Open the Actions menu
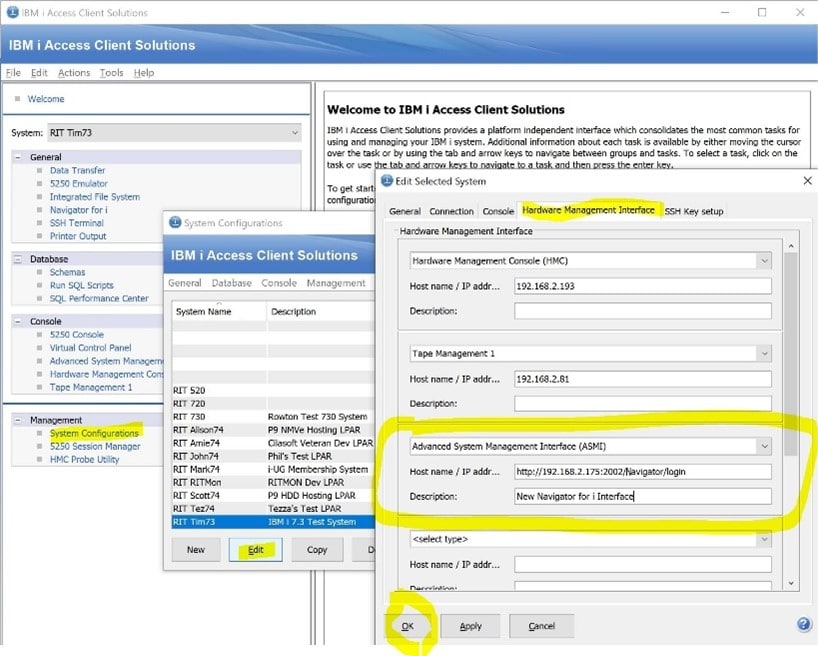 tap(74, 73)
